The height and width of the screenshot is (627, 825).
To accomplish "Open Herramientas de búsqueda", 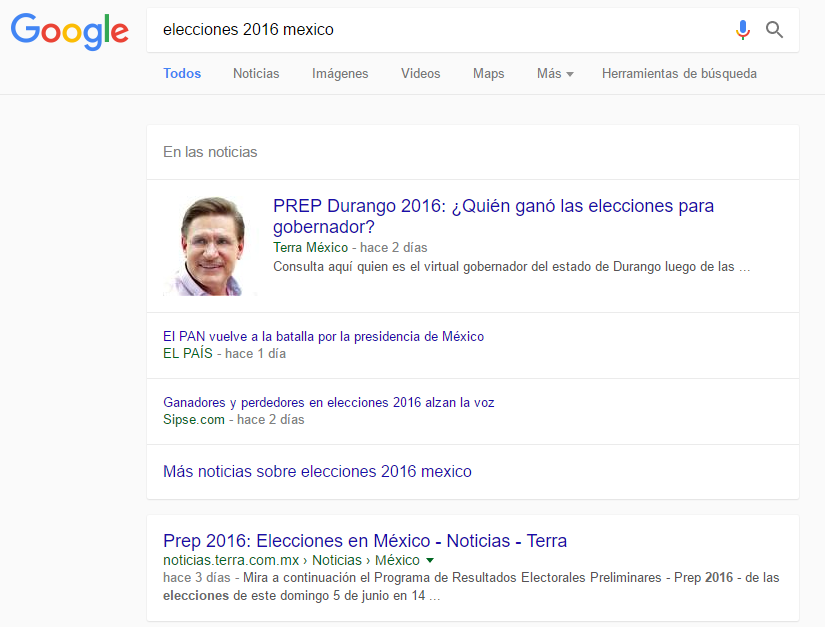I will coord(679,74).
